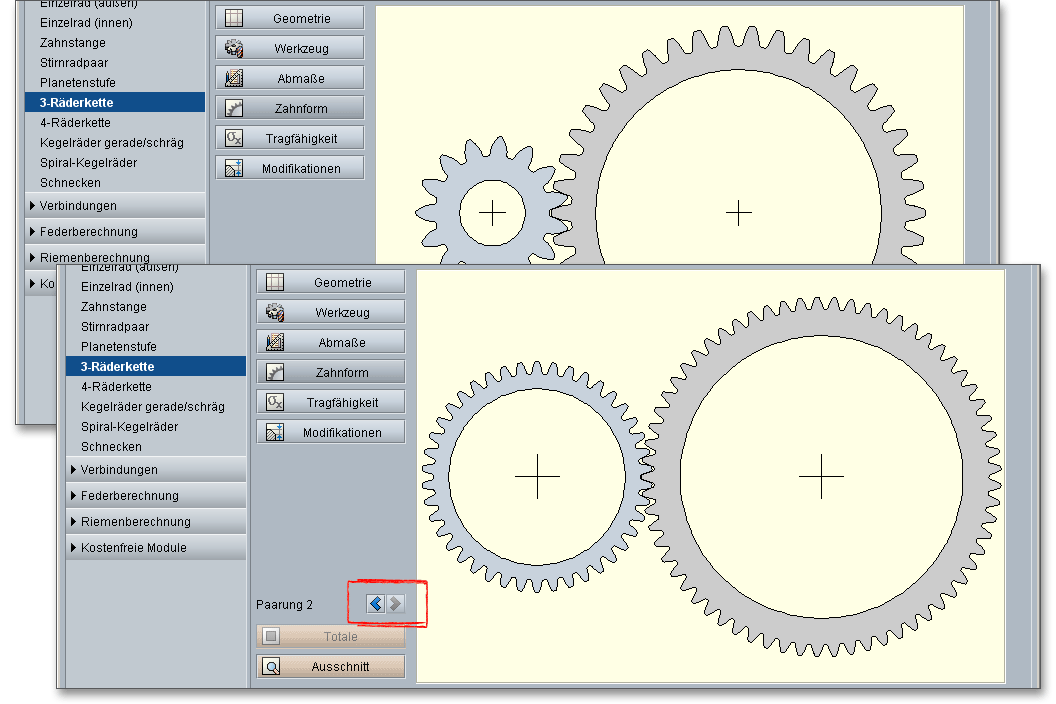
Task: Click the blue previous pairing arrow
Action: tap(375, 603)
